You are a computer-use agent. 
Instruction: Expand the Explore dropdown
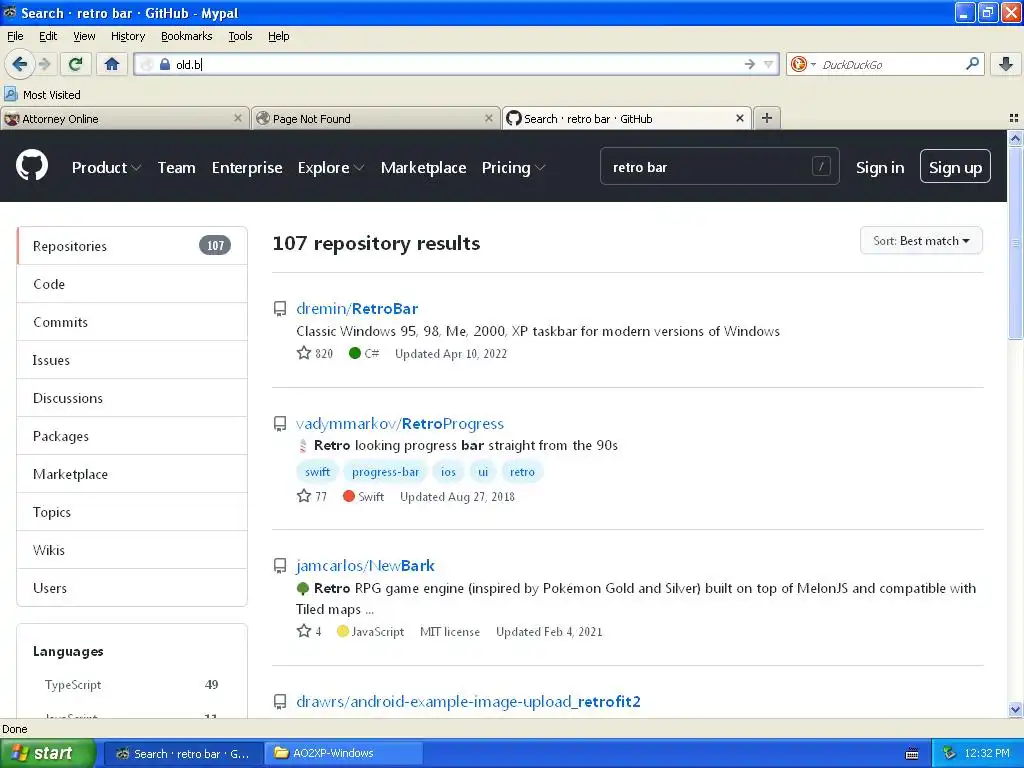pos(330,168)
